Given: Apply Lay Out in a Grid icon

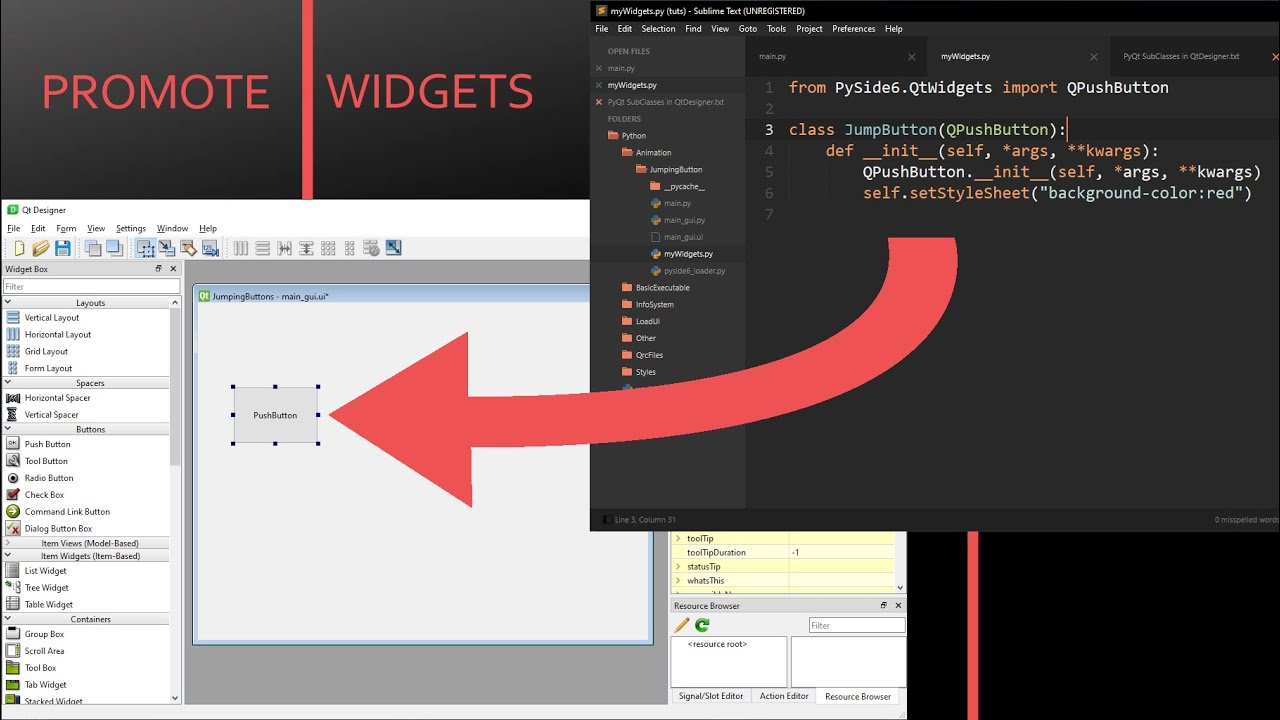Looking at the screenshot, I should (x=328, y=248).
